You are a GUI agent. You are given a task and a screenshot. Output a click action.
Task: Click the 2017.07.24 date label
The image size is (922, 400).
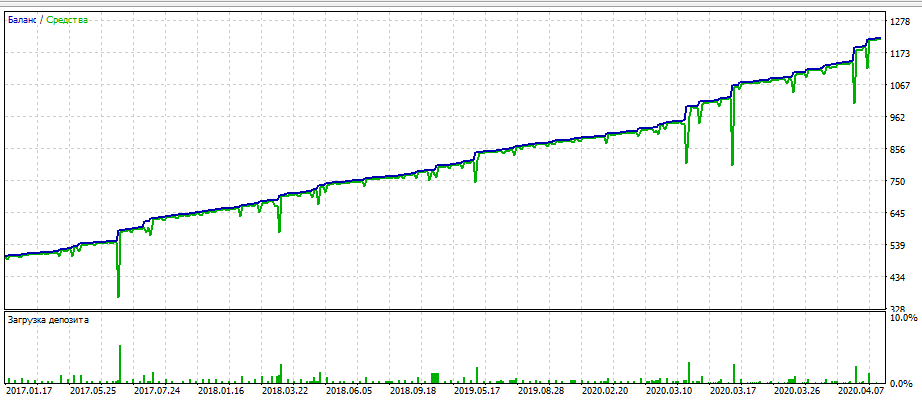tap(155, 390)
